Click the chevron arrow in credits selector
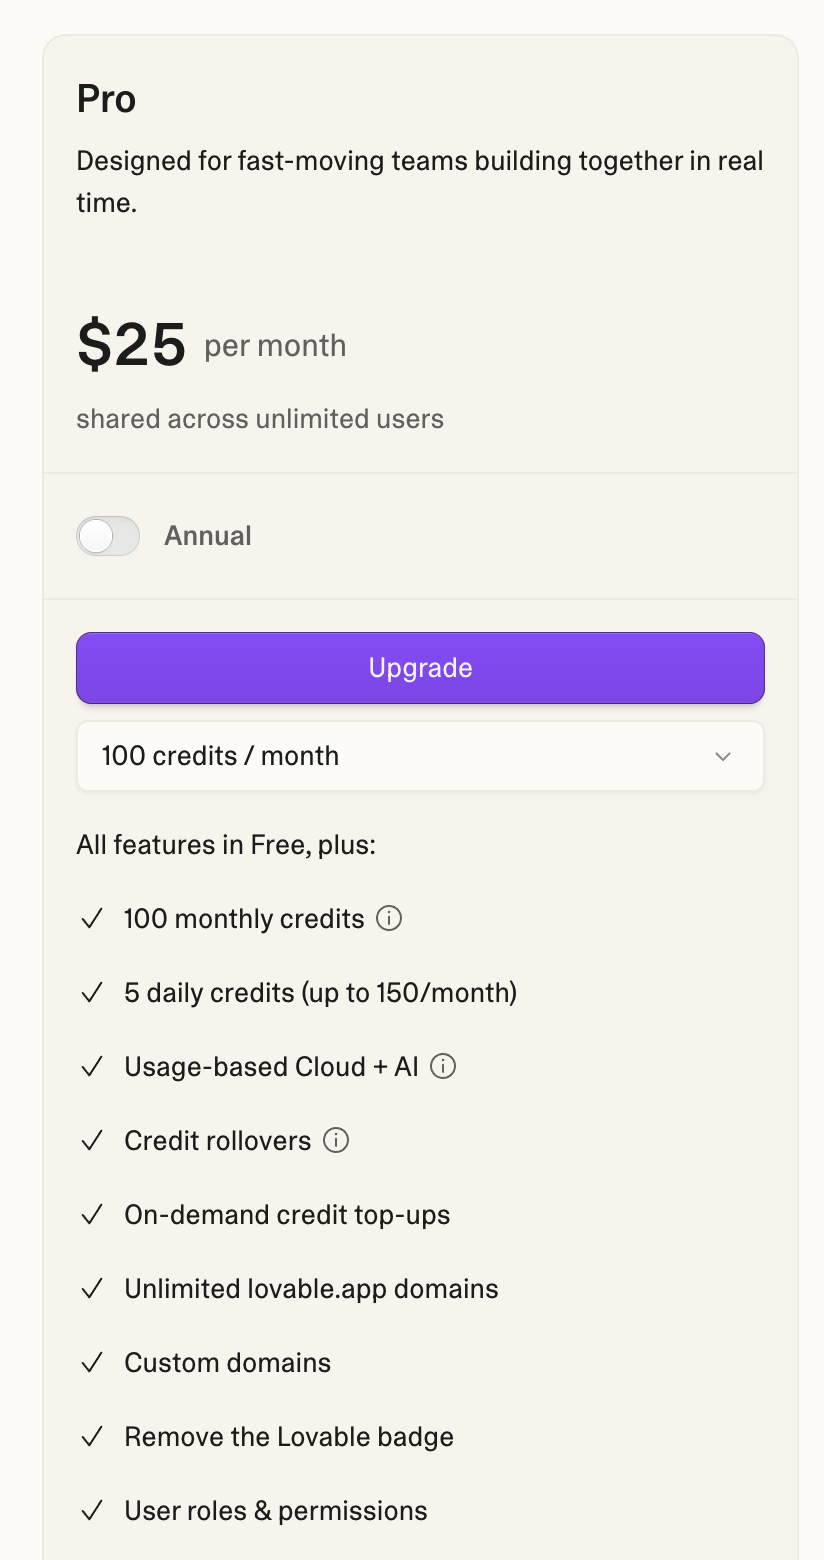 pos(723,756)
